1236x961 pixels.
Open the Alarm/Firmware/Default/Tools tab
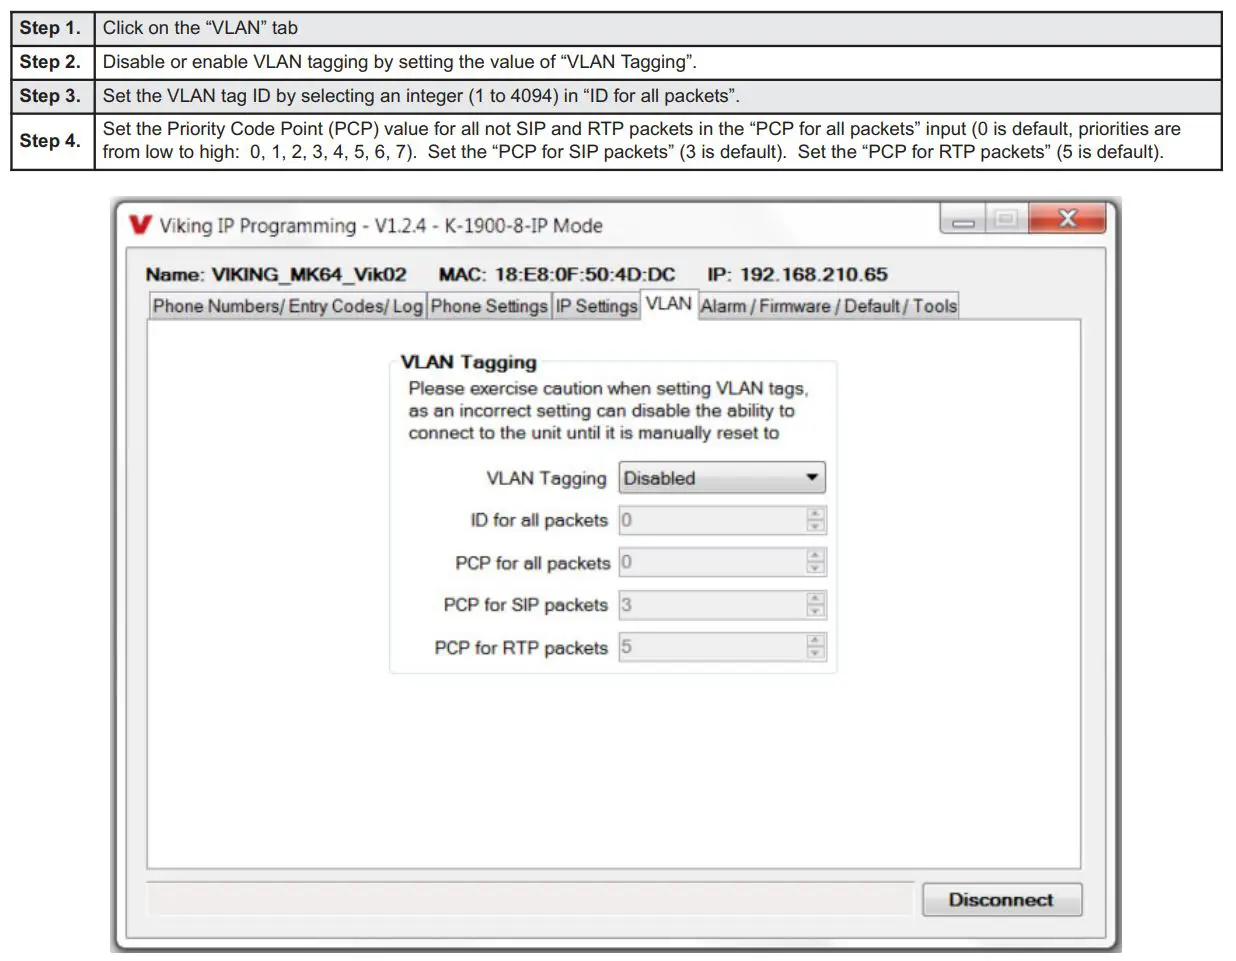[829, 306]
